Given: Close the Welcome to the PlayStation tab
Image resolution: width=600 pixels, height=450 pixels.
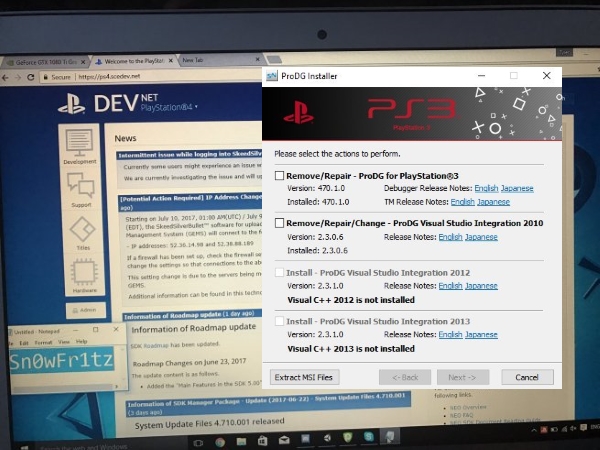Looking at the screenshot, I should coord(171,60).
